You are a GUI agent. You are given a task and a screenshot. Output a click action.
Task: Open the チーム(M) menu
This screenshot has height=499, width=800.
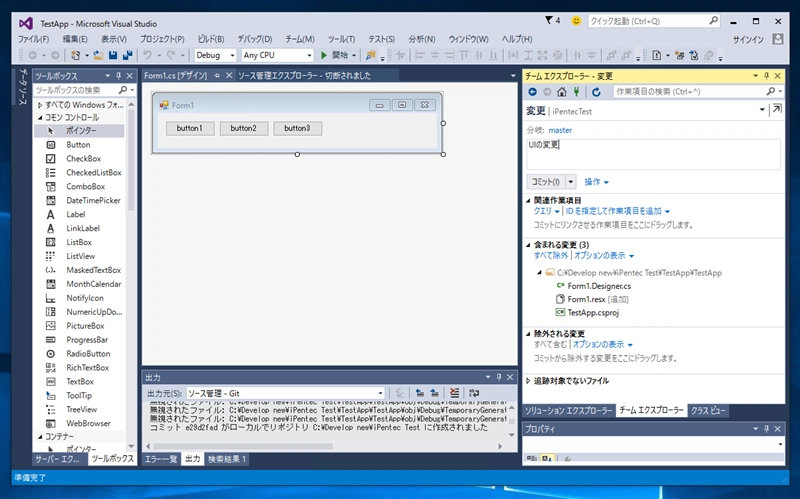coord(299,39)
